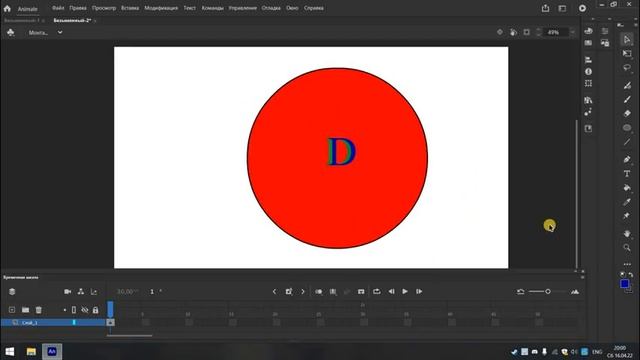Adjust the timeline zoom slider
640x360 pixels.
[x=548, y=291]
